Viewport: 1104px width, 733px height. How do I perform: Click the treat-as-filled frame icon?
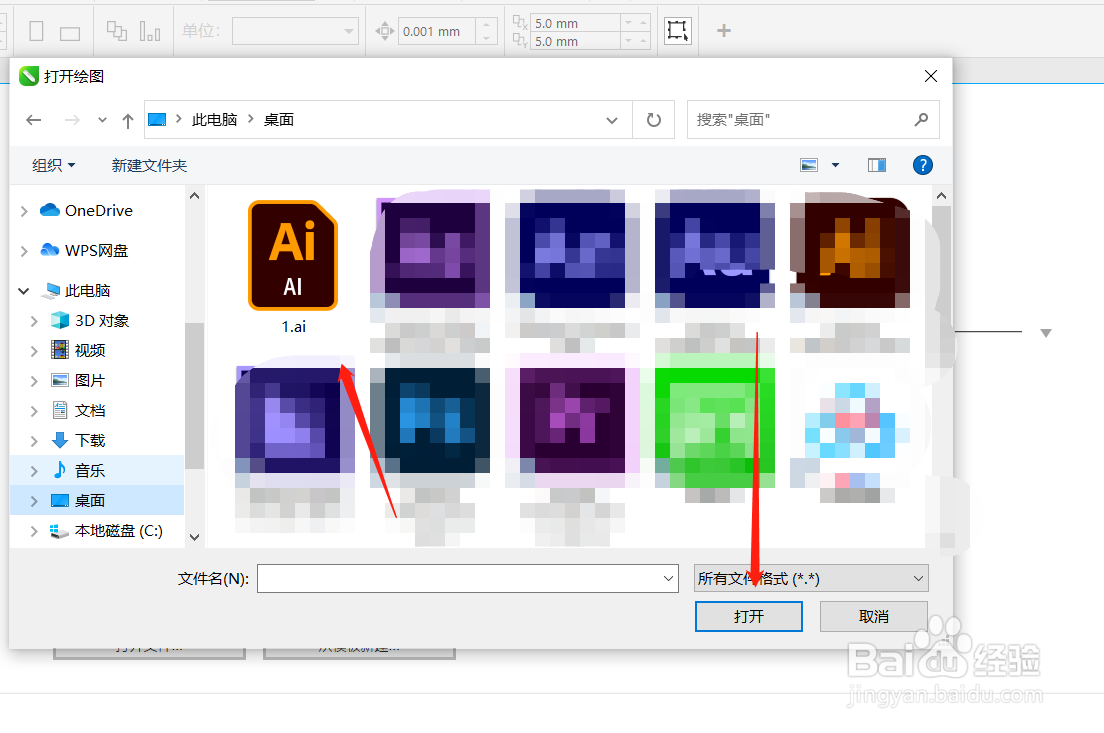point(677,30)
